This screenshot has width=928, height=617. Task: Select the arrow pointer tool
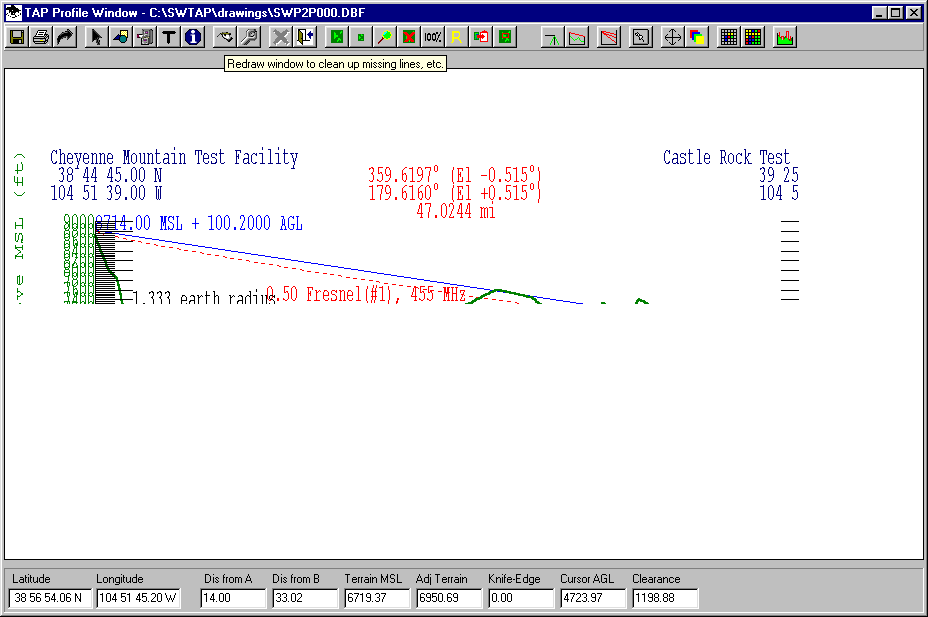point(96,37)
